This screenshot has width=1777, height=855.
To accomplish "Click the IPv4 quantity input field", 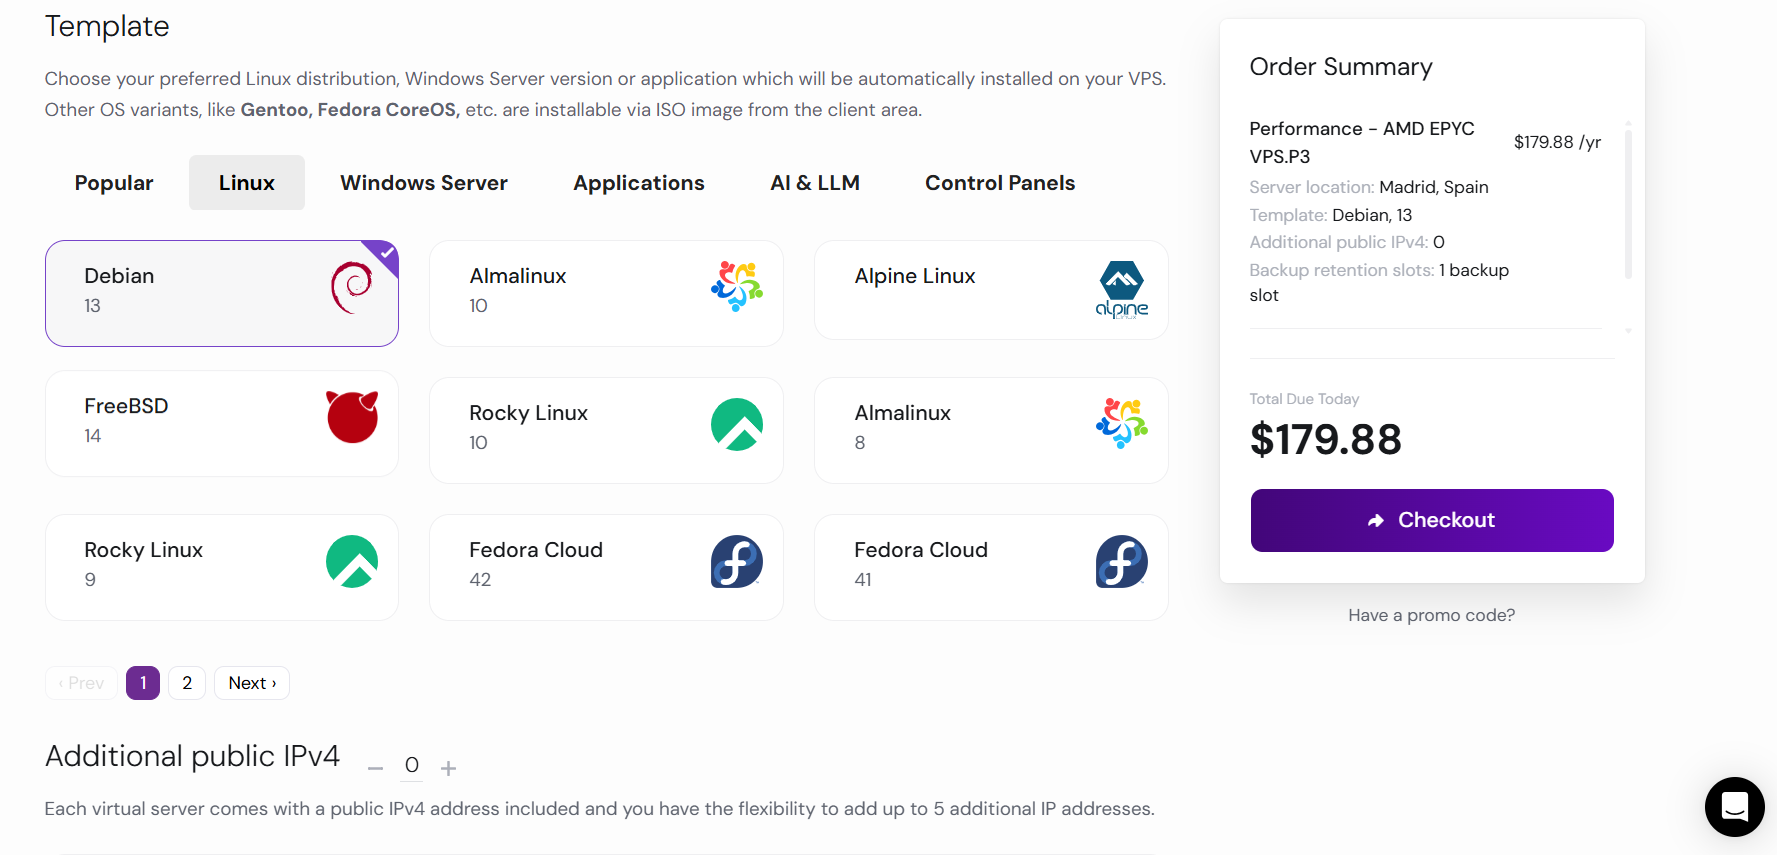I will tap(412, 766).
